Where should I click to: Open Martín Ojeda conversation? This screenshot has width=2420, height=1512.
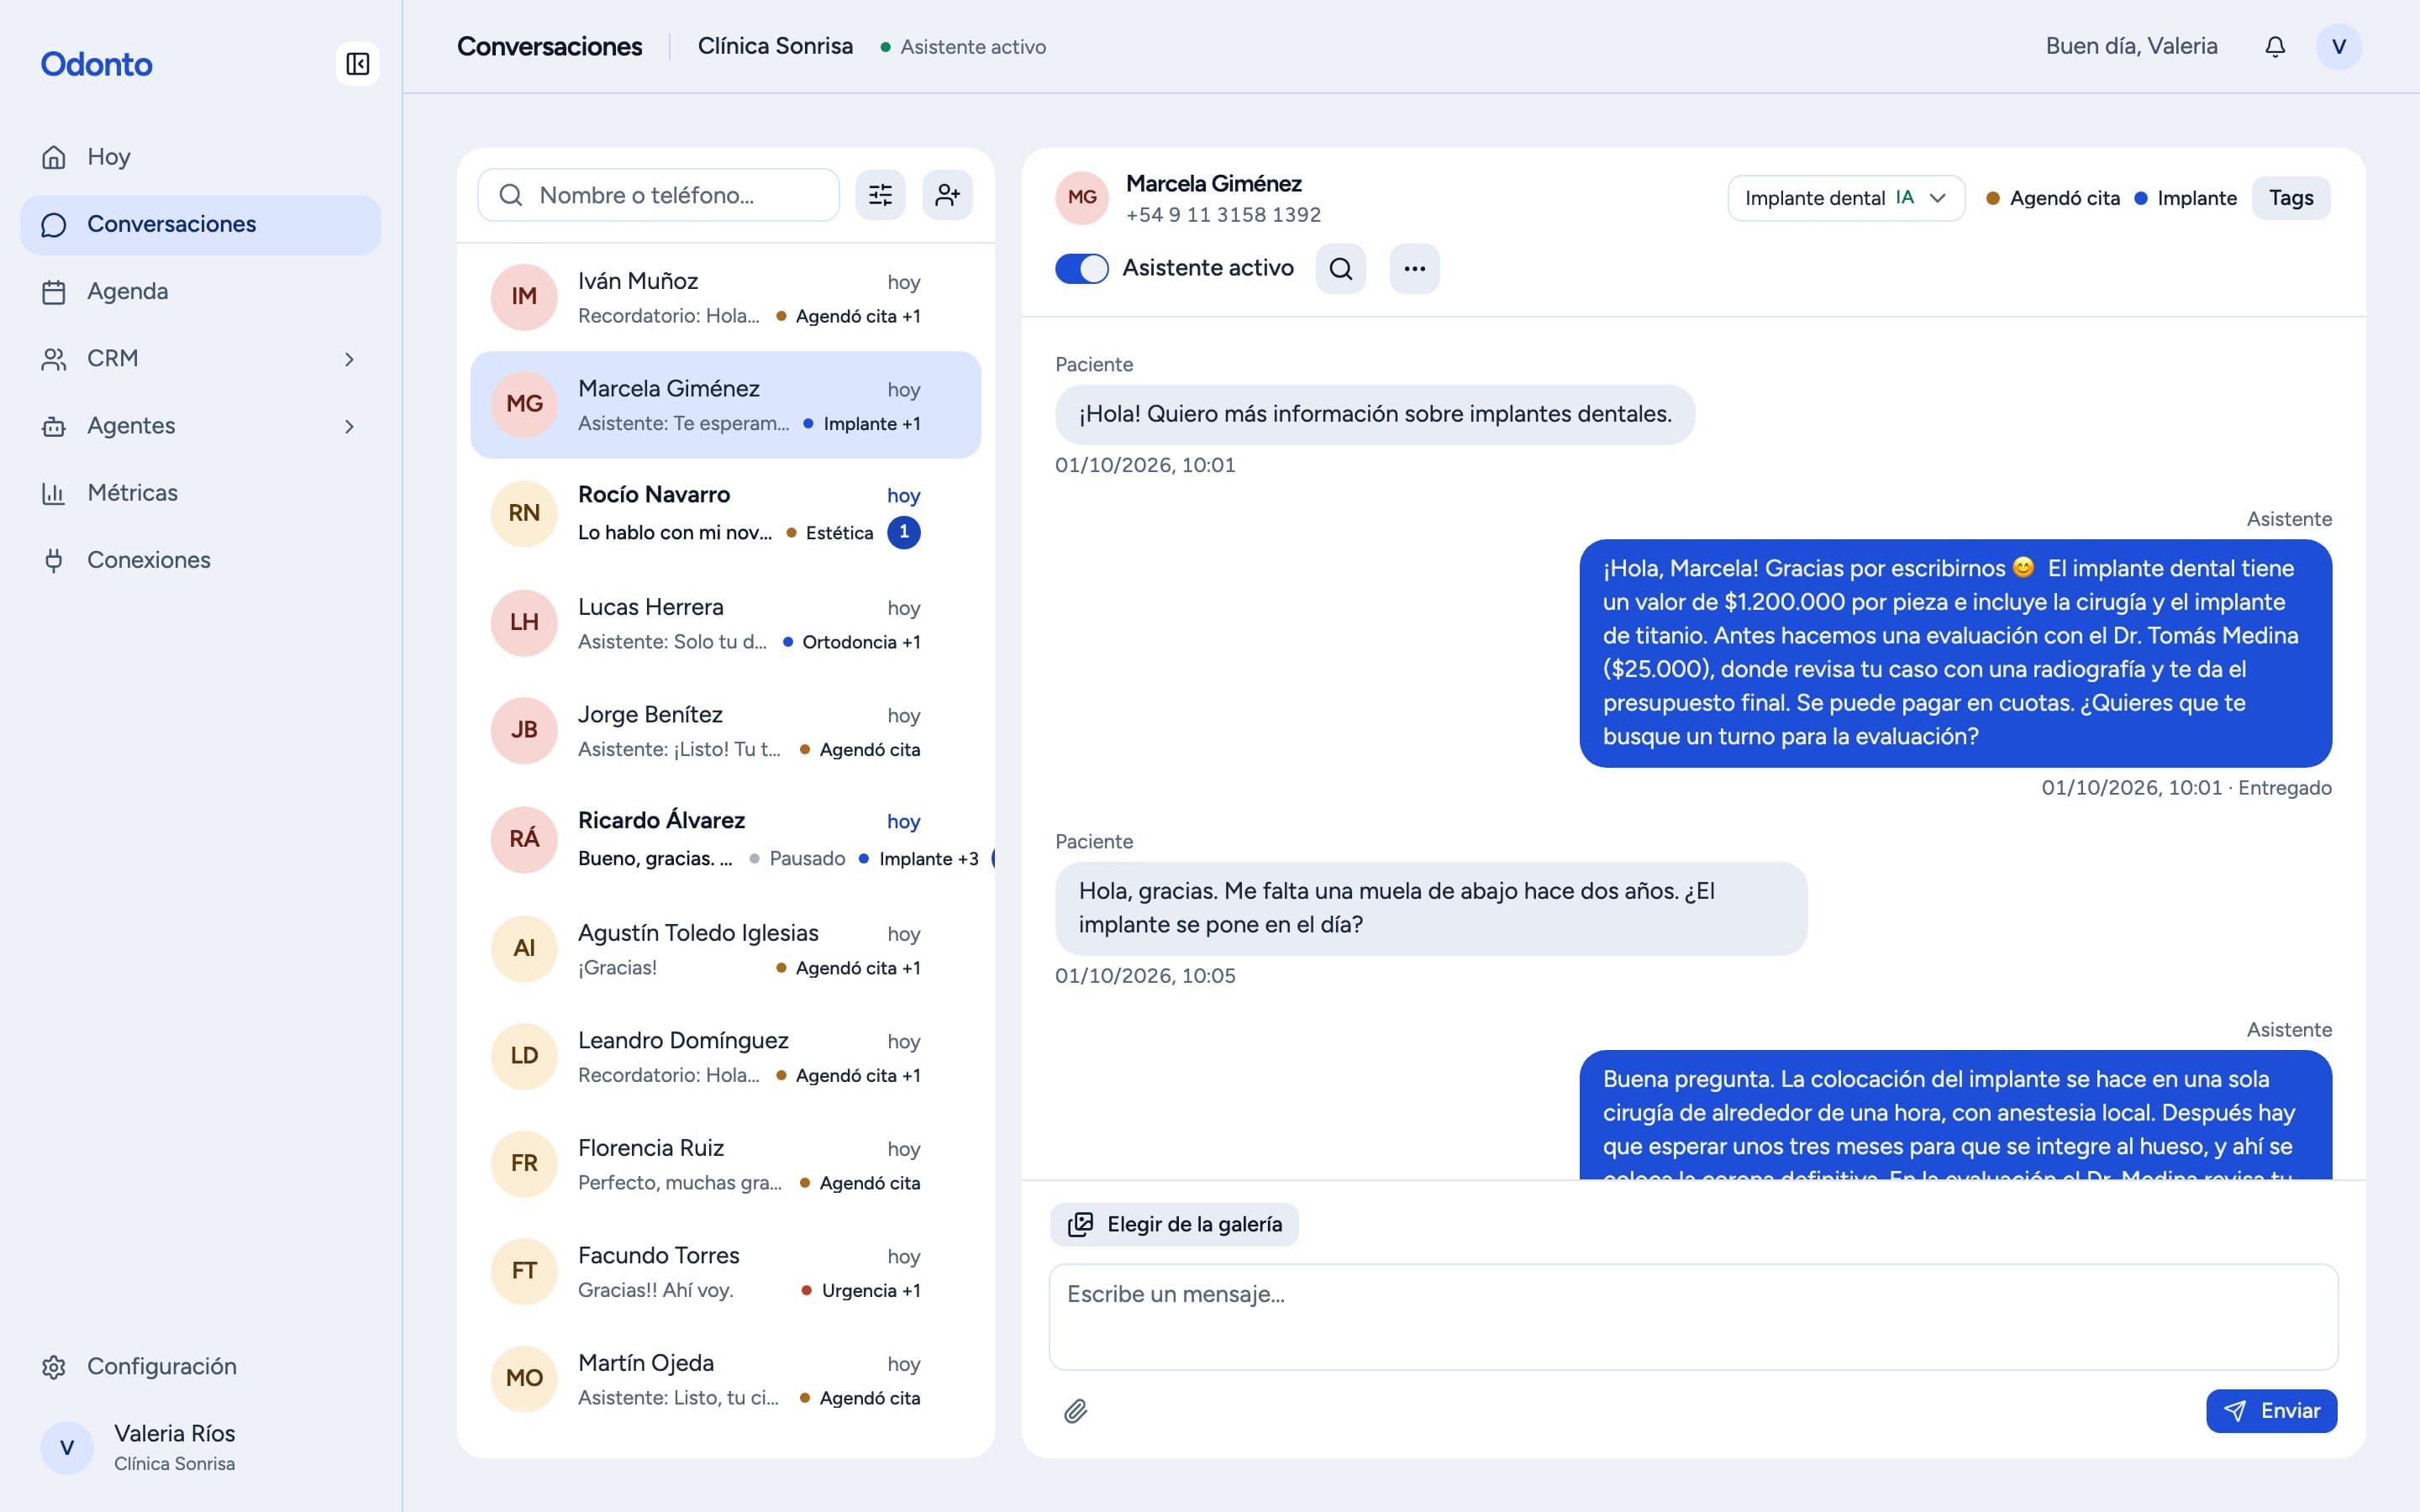725,1379
